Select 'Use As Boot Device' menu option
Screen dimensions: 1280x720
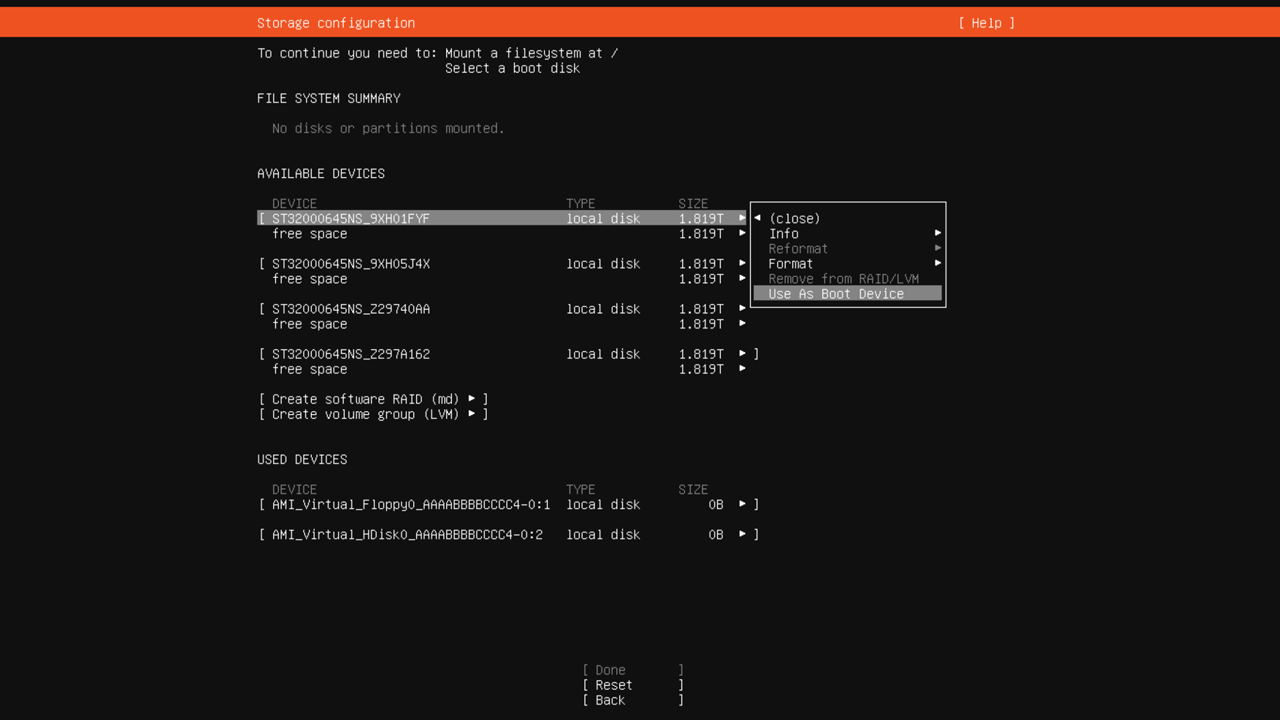click(836, 294)
